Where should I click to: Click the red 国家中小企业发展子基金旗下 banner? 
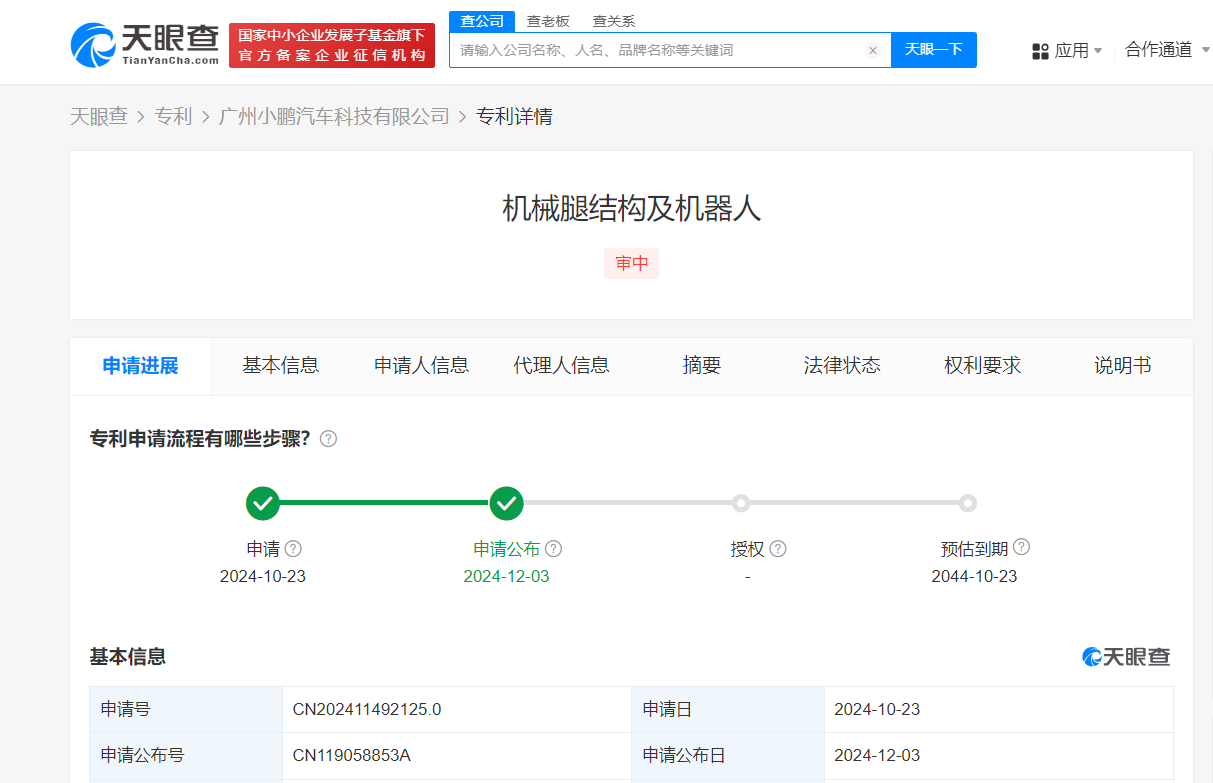[332, 45]
